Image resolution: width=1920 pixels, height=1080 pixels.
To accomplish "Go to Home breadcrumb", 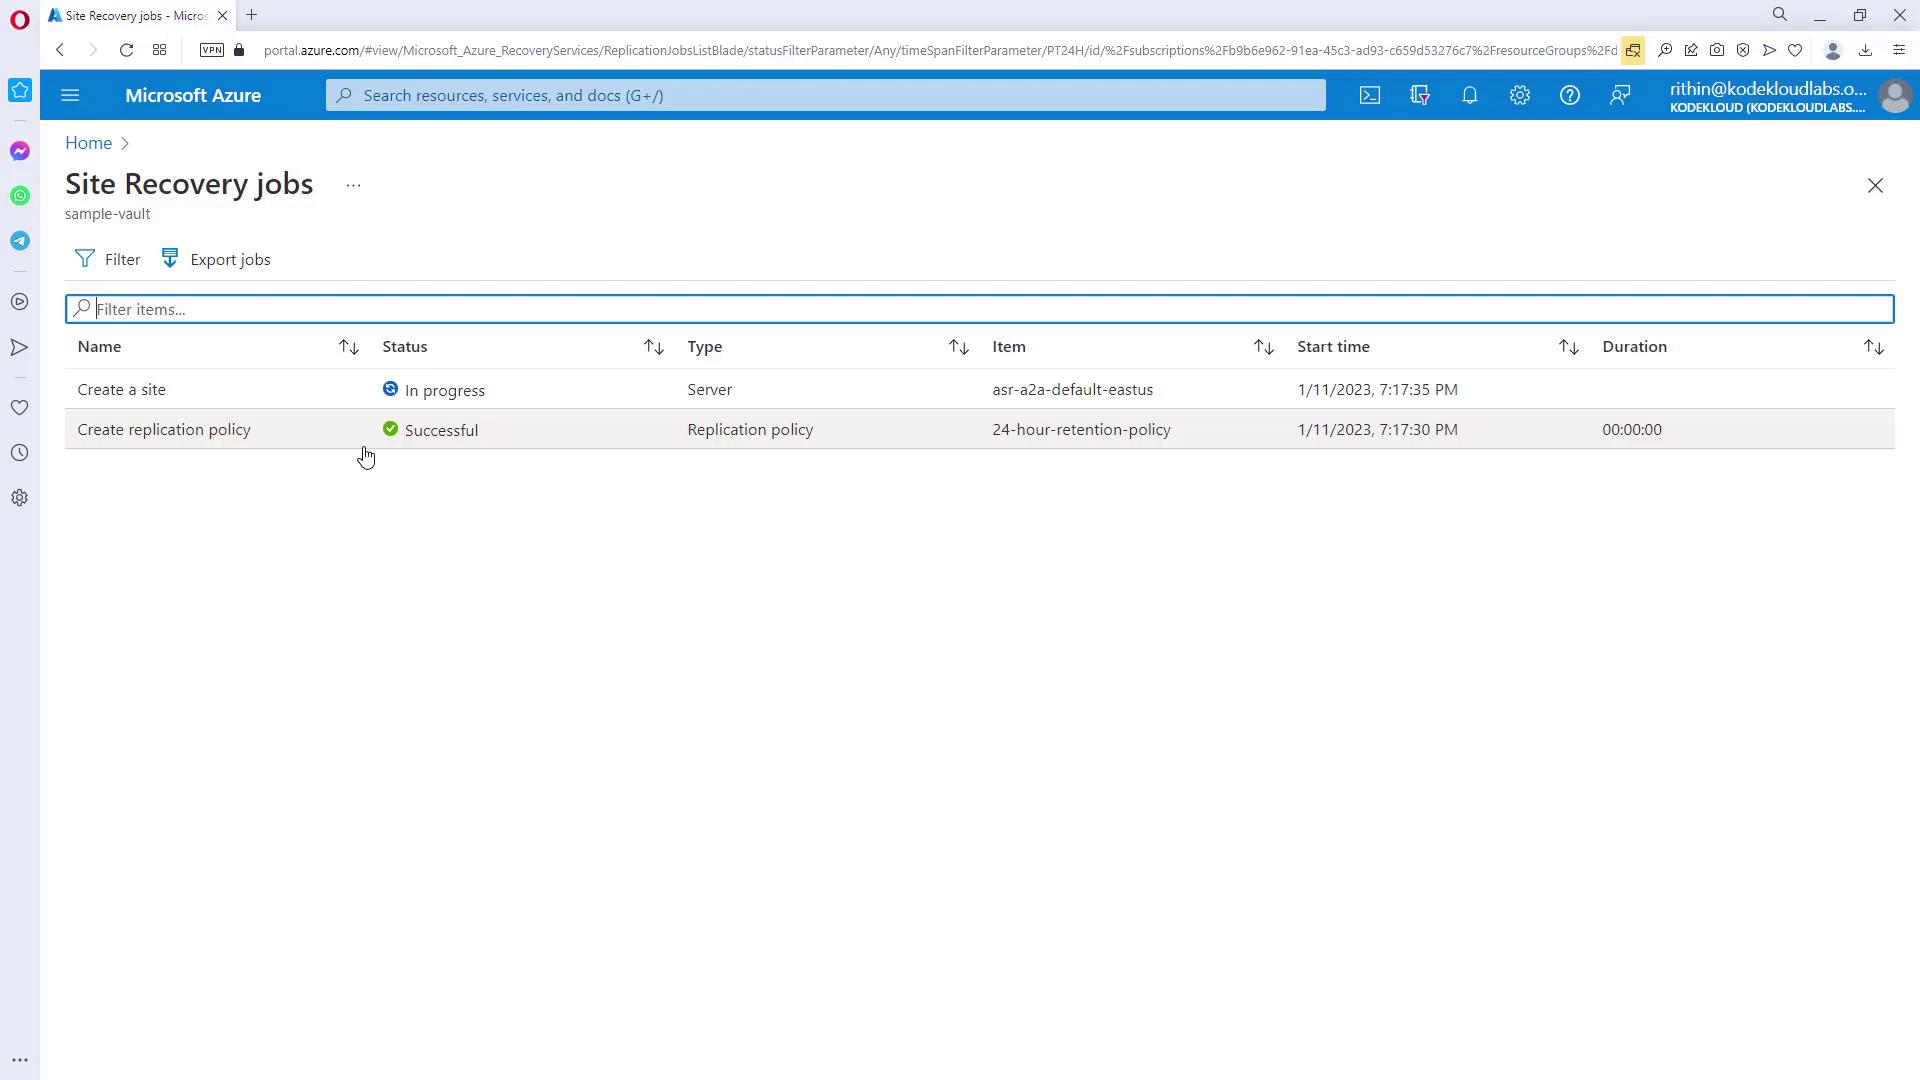I will pos(88,143).
